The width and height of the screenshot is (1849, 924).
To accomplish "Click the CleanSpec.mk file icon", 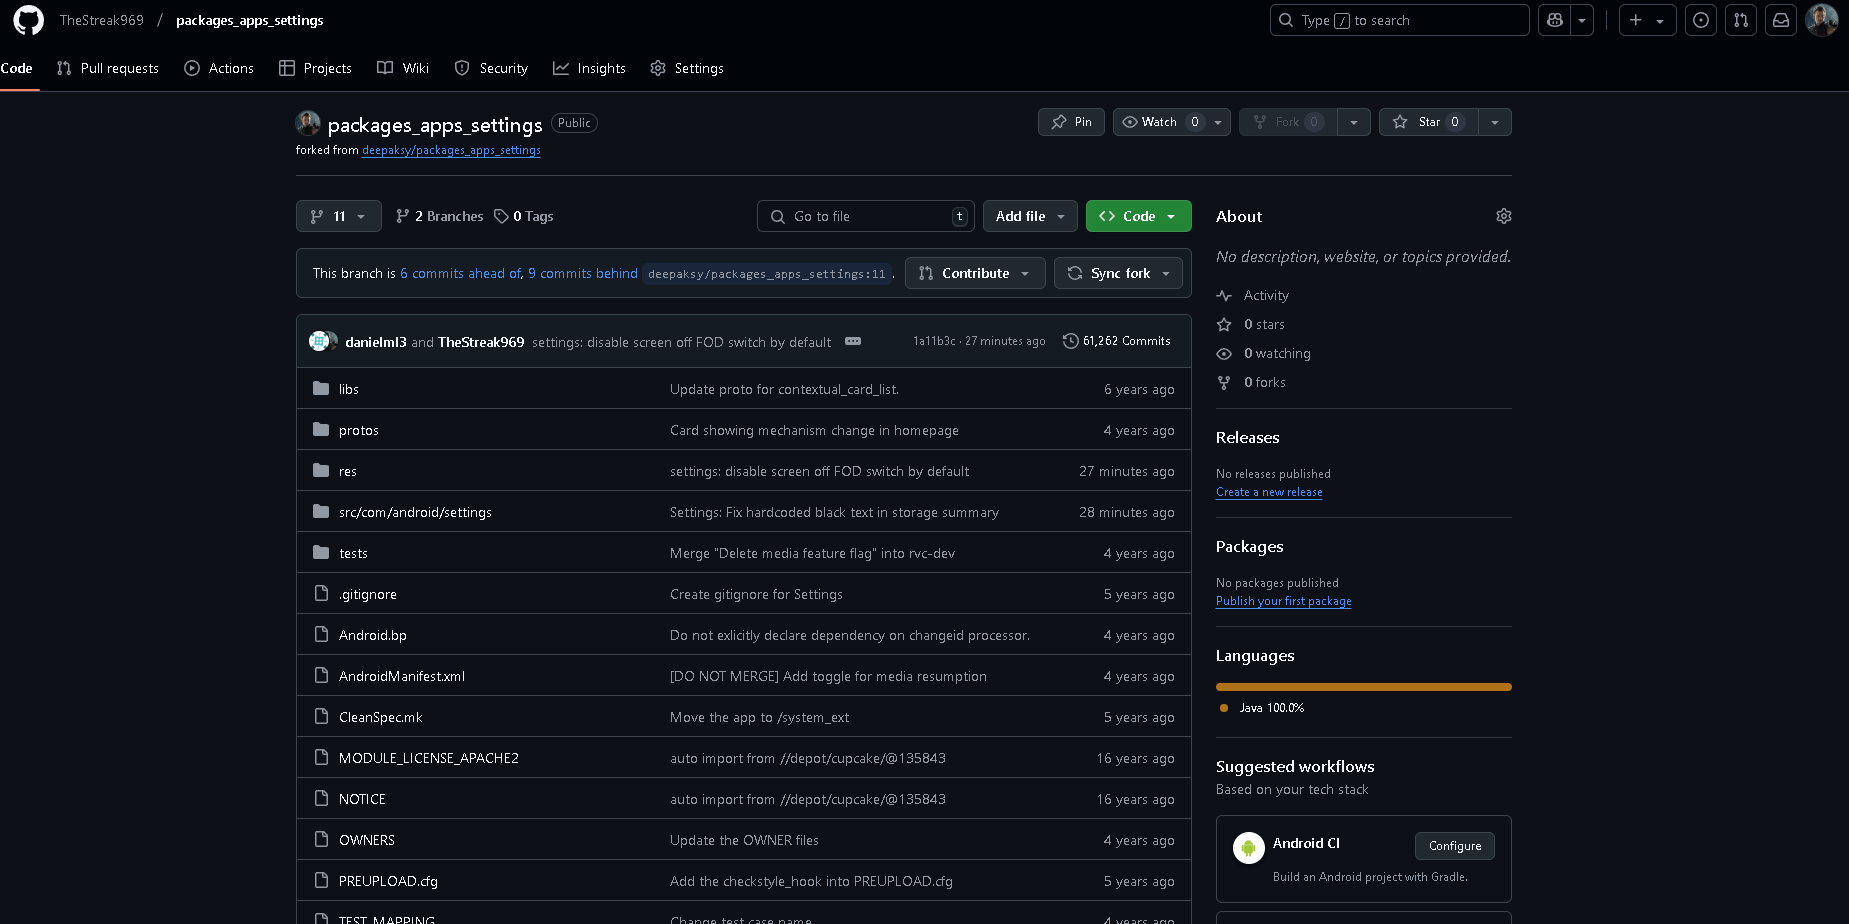I will point(321,717).
